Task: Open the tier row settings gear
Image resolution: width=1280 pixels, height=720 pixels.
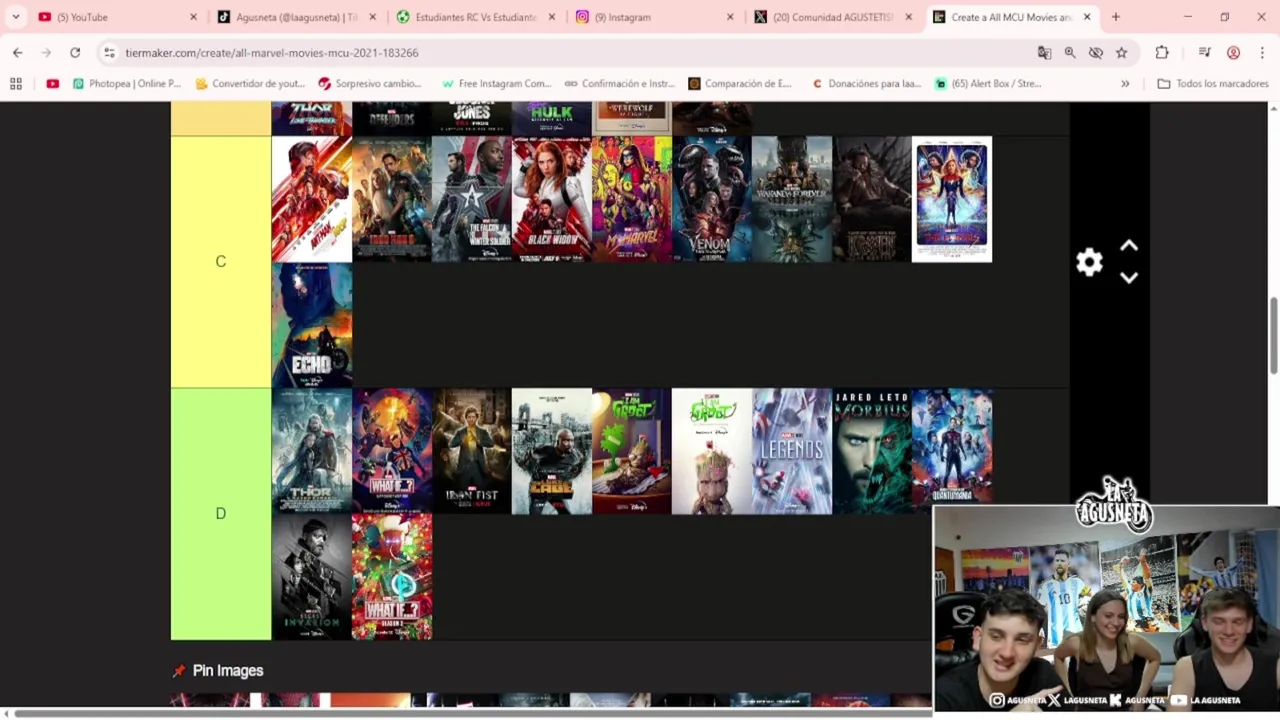Action: 1089,262
